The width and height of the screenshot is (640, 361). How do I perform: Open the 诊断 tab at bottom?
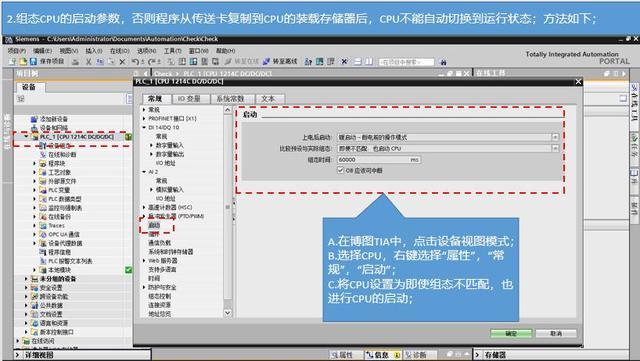tap(420, 355)
